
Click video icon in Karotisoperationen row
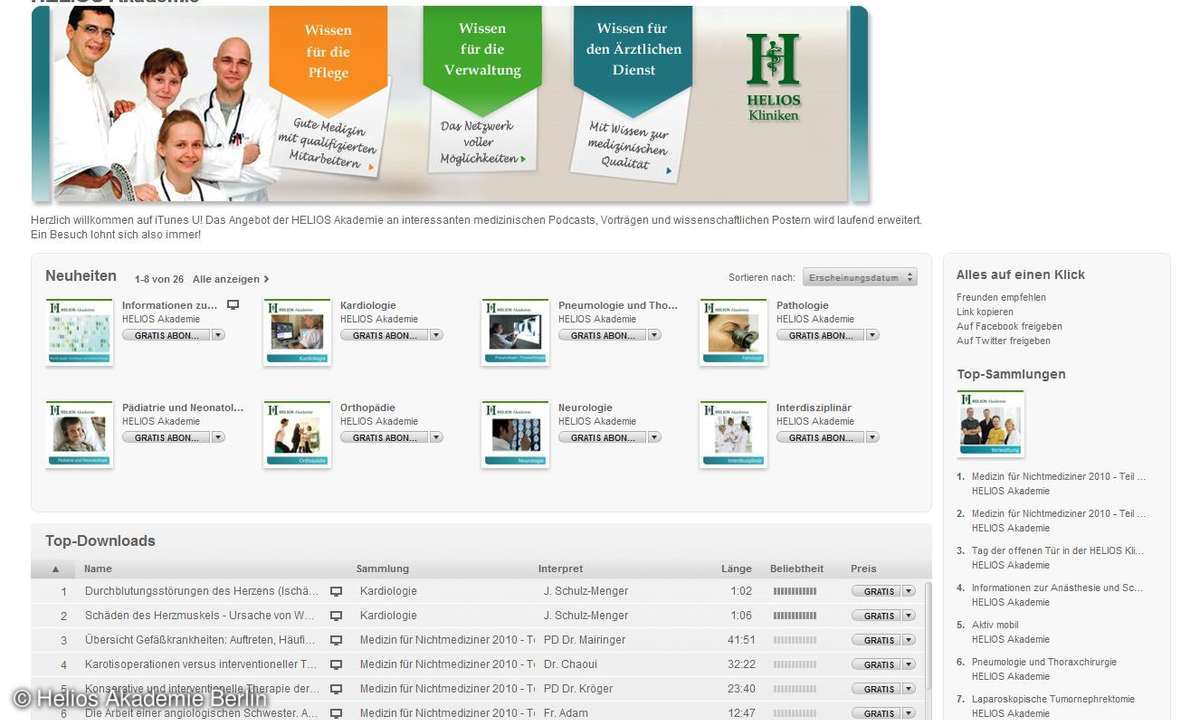pos(336,664)
